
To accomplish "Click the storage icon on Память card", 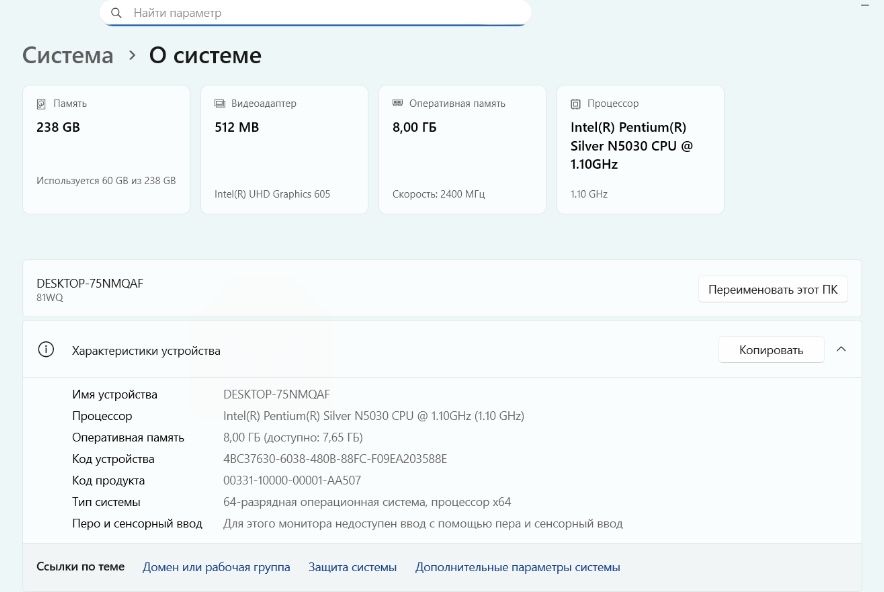I will tap(41, 104).
